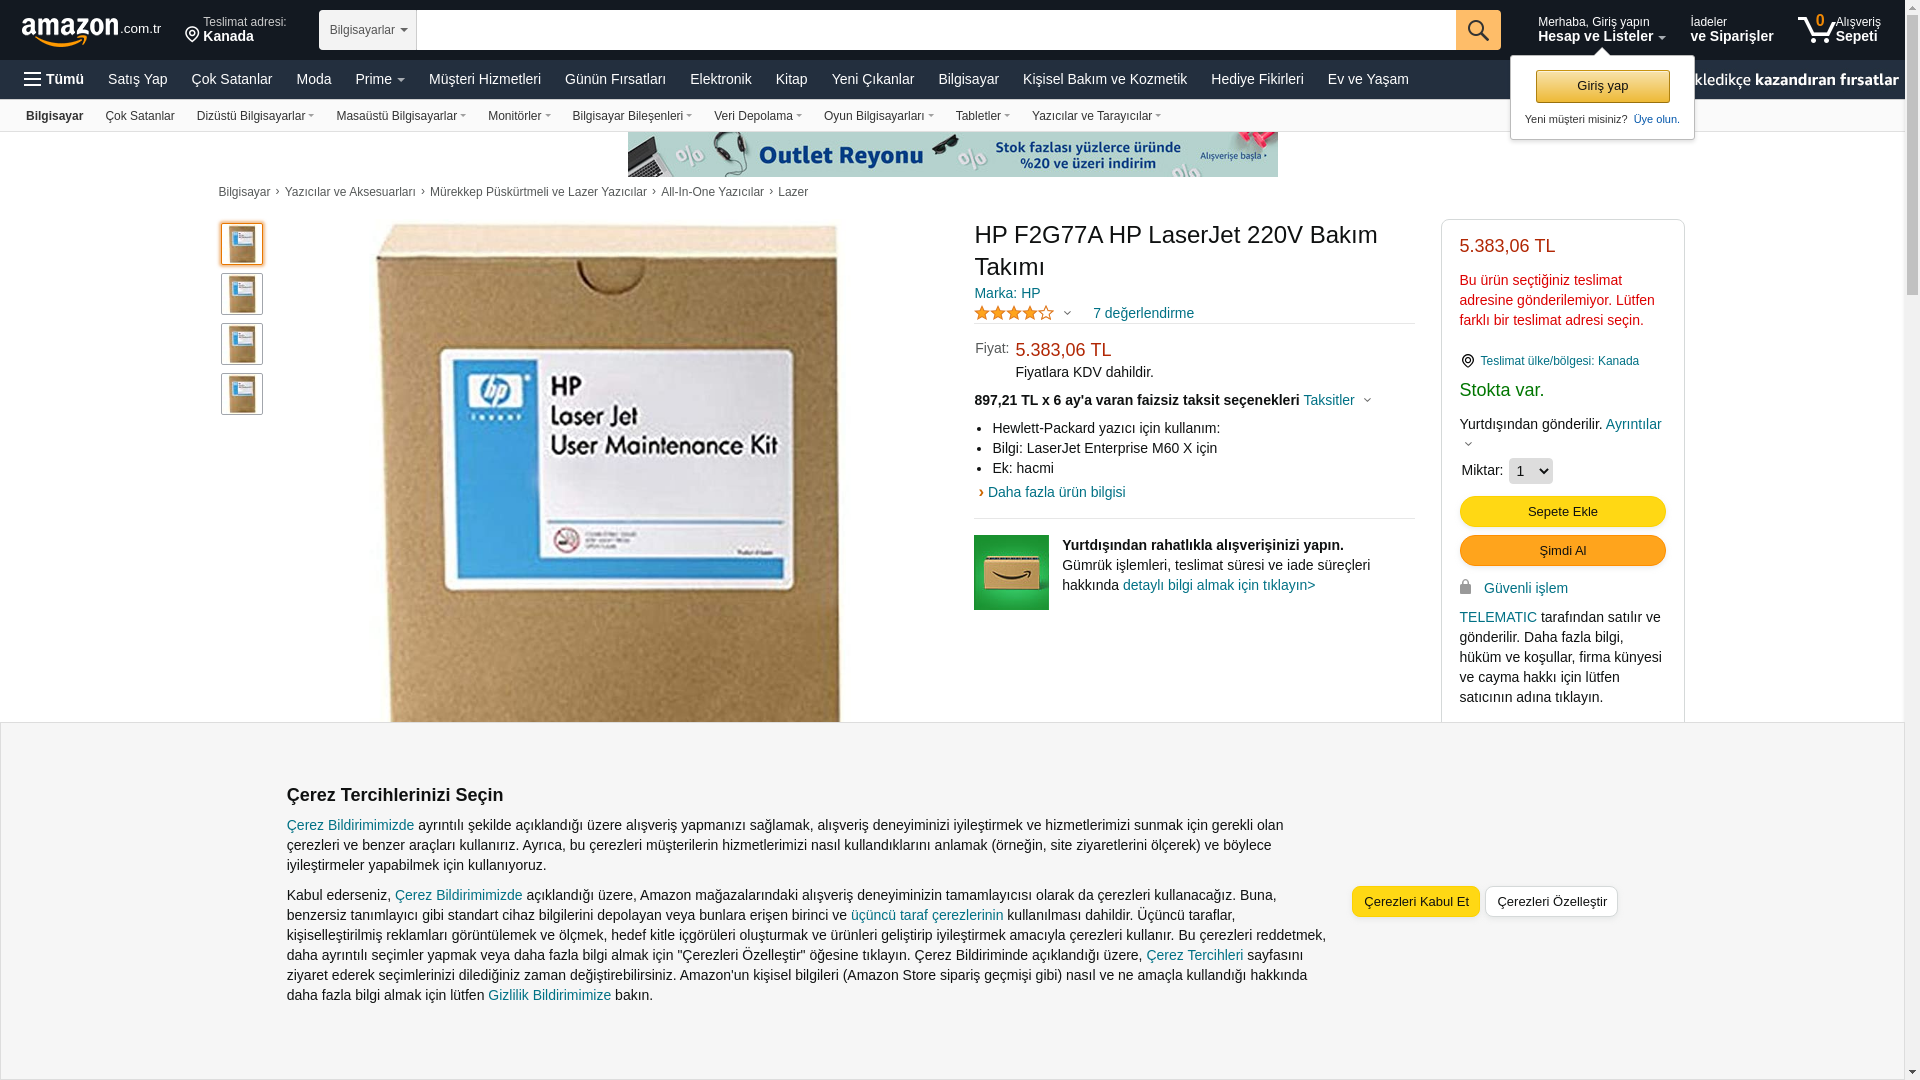Open the Elektronik menu item

(x=720, y=79)
